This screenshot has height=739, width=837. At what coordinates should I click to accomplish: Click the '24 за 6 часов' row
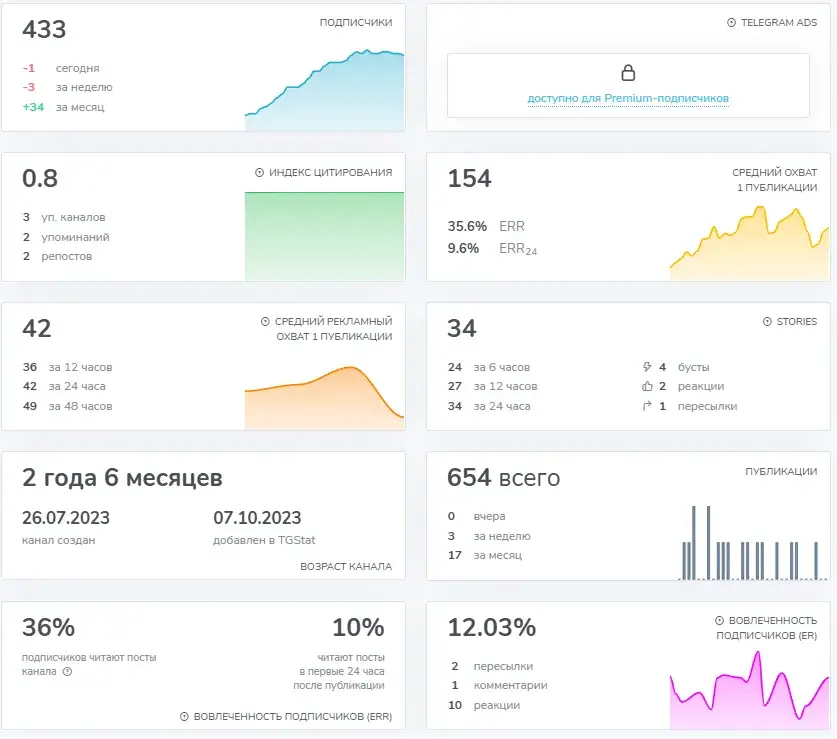tap(489, 367)
